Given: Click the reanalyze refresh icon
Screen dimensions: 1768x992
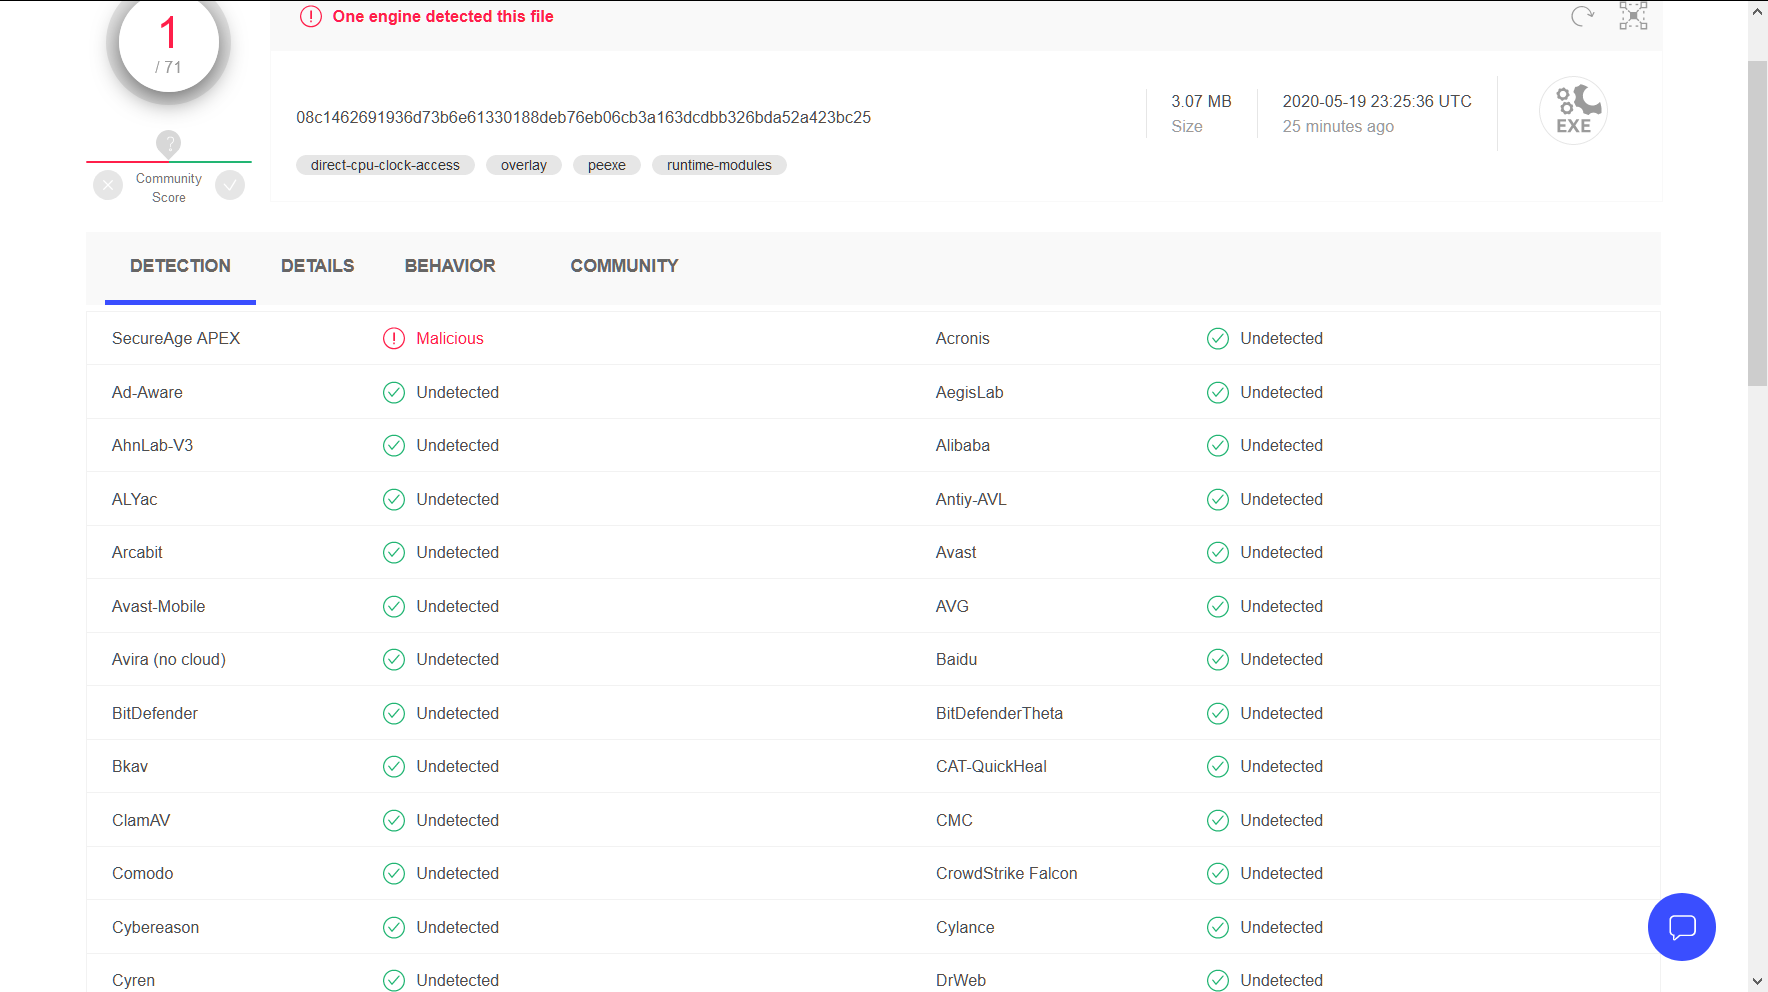Looking at the screenshot, I should point(1582,16).
